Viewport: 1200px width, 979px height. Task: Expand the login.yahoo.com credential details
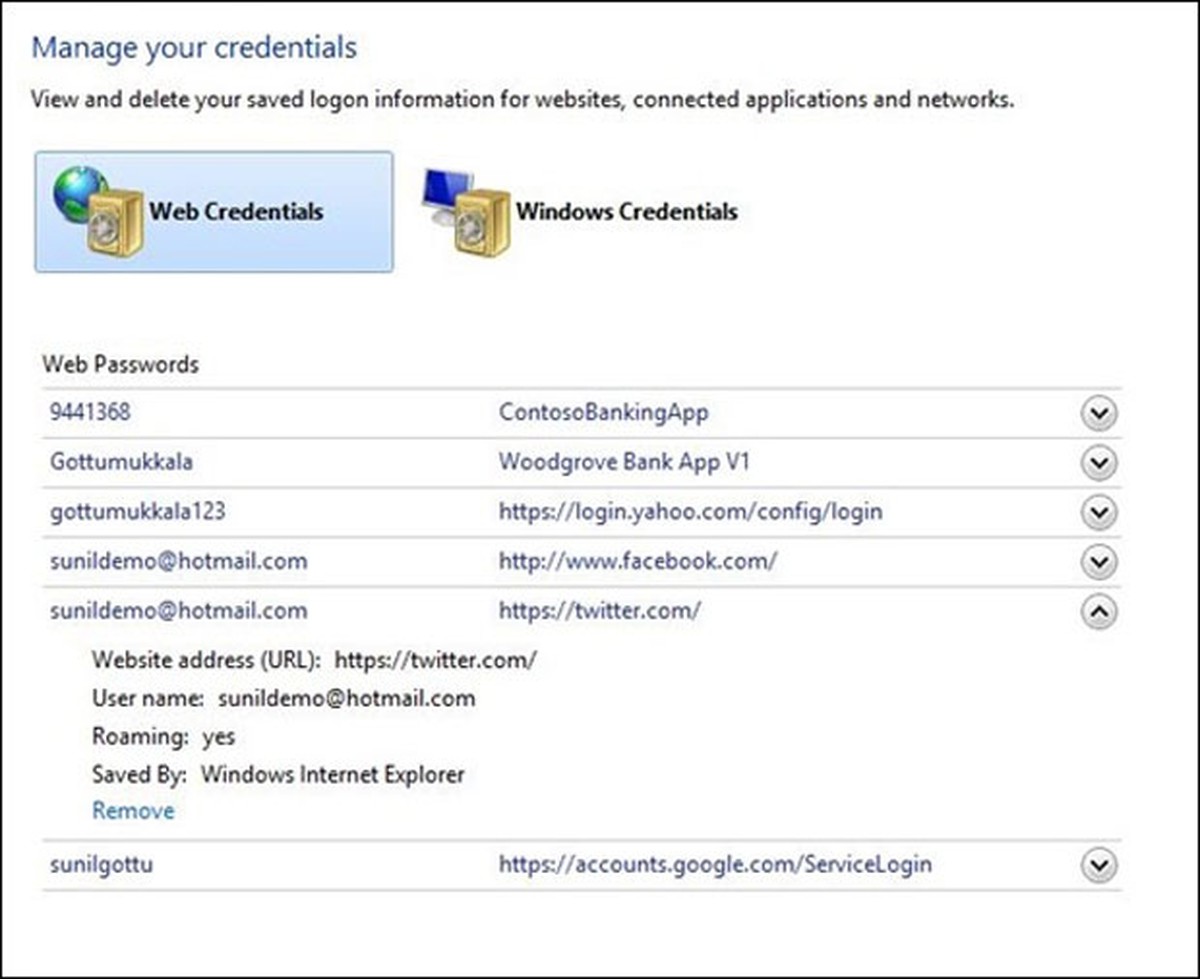pos(1099,513)
